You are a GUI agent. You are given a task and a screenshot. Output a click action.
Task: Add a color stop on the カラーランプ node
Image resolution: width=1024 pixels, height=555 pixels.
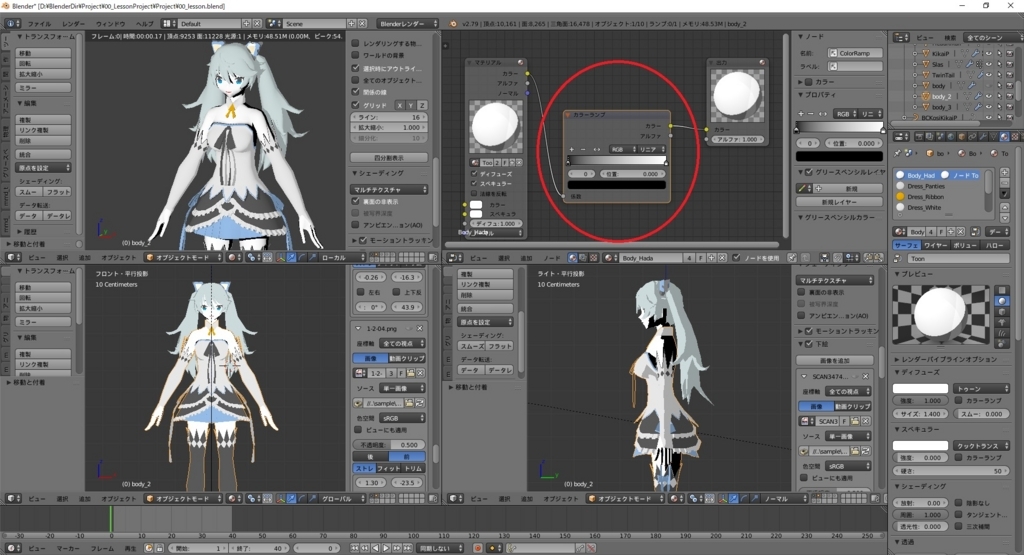coord(572,150)
